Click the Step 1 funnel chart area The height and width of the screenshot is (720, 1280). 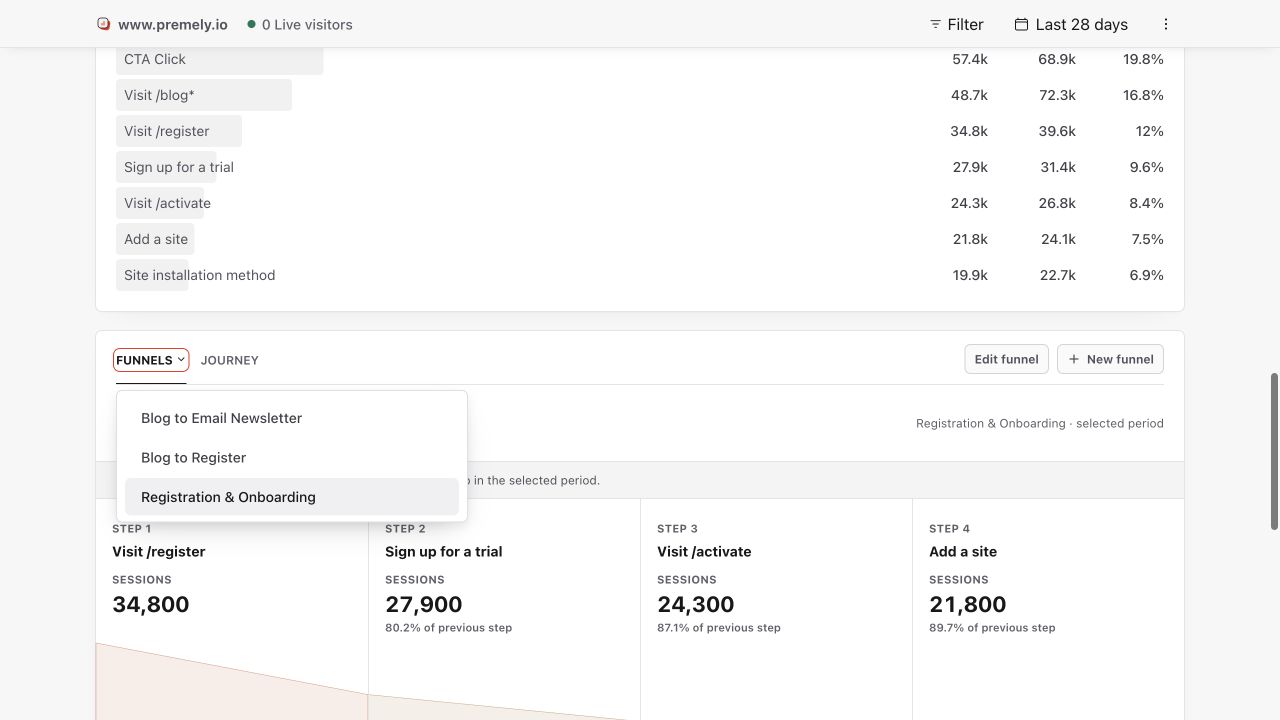point(232,681)
